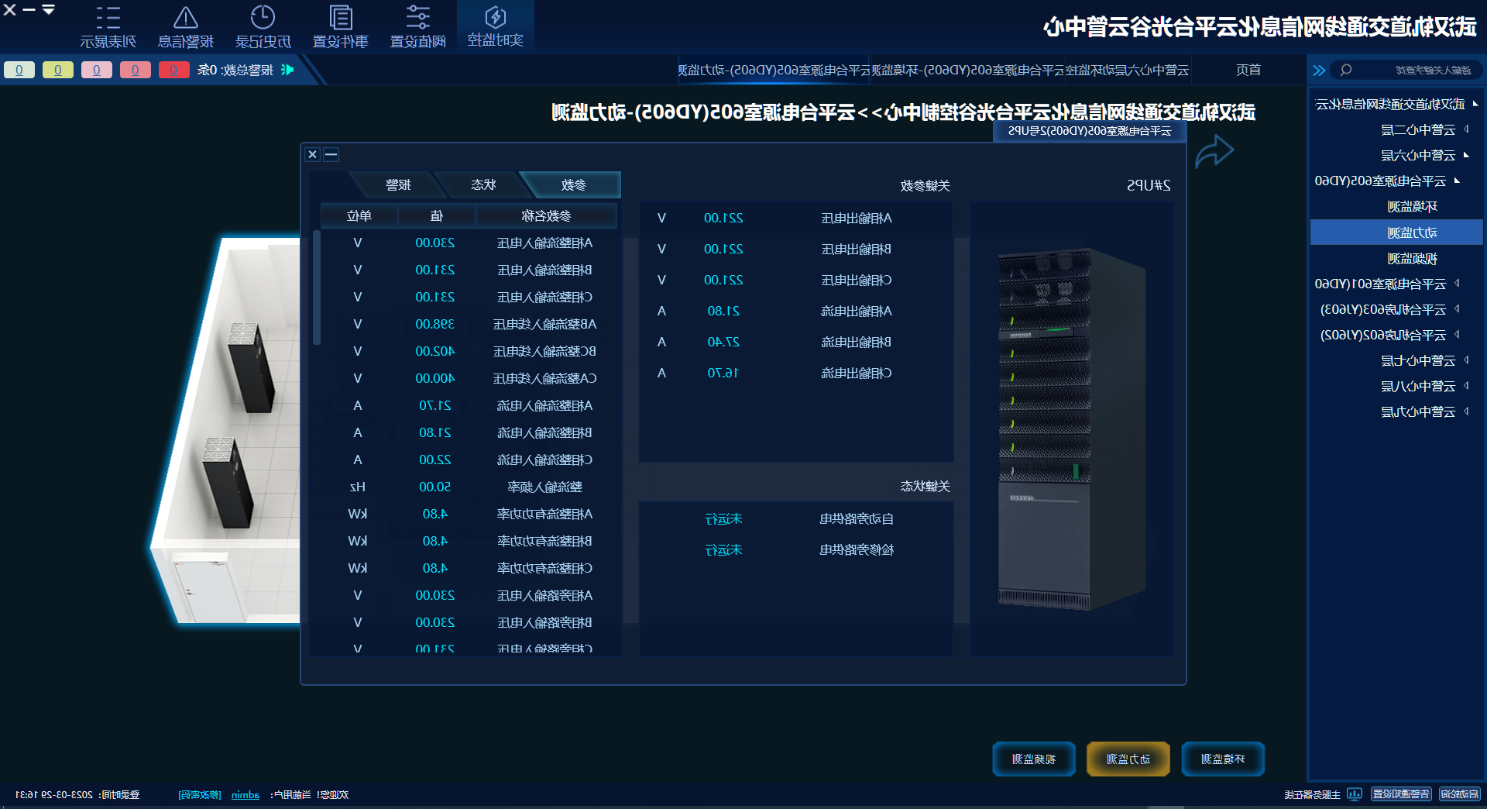
Task: Click the curved back arrow beside the UPS panel
Action: 1214,153
